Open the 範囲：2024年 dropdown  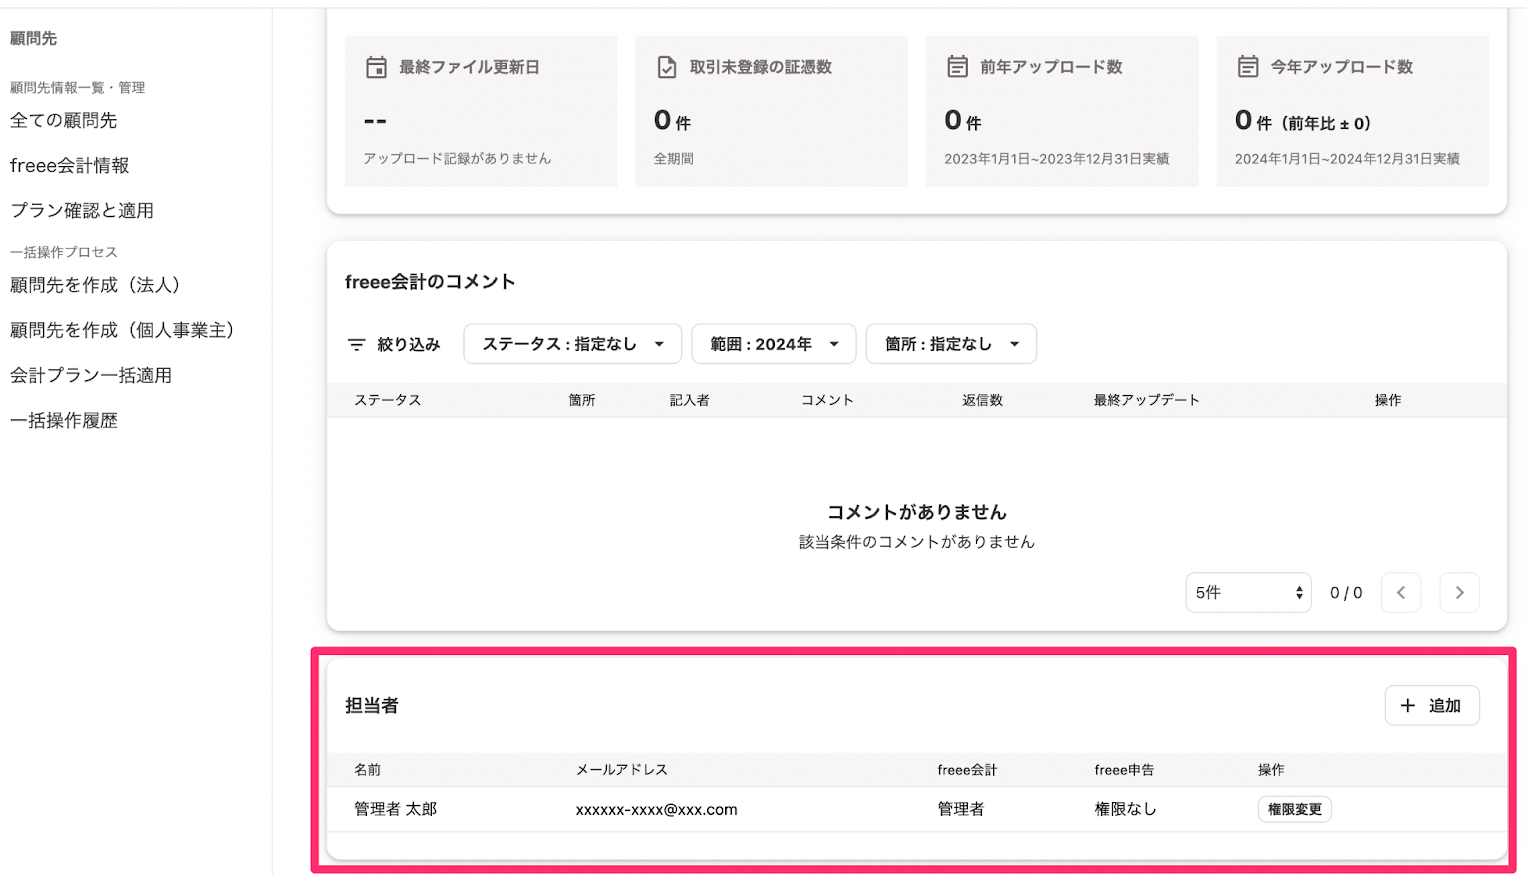774,344
